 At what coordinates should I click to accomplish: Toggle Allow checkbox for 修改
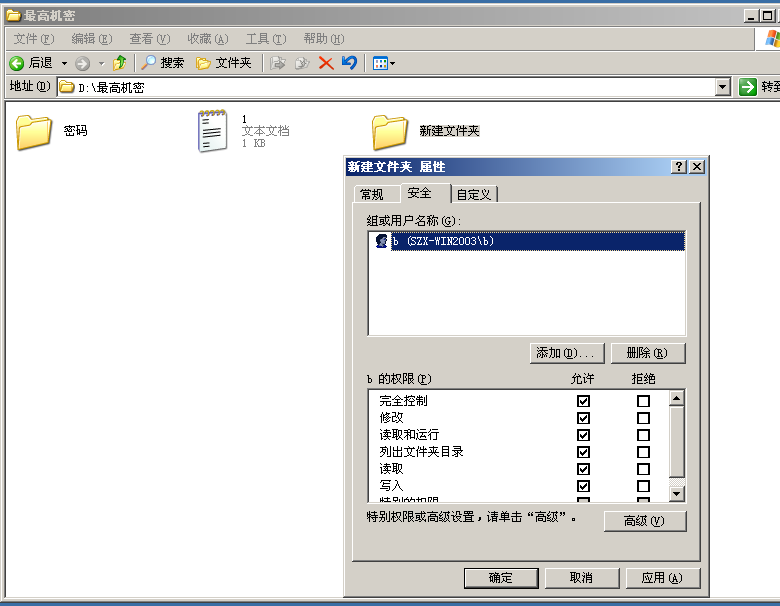(584, 418)
